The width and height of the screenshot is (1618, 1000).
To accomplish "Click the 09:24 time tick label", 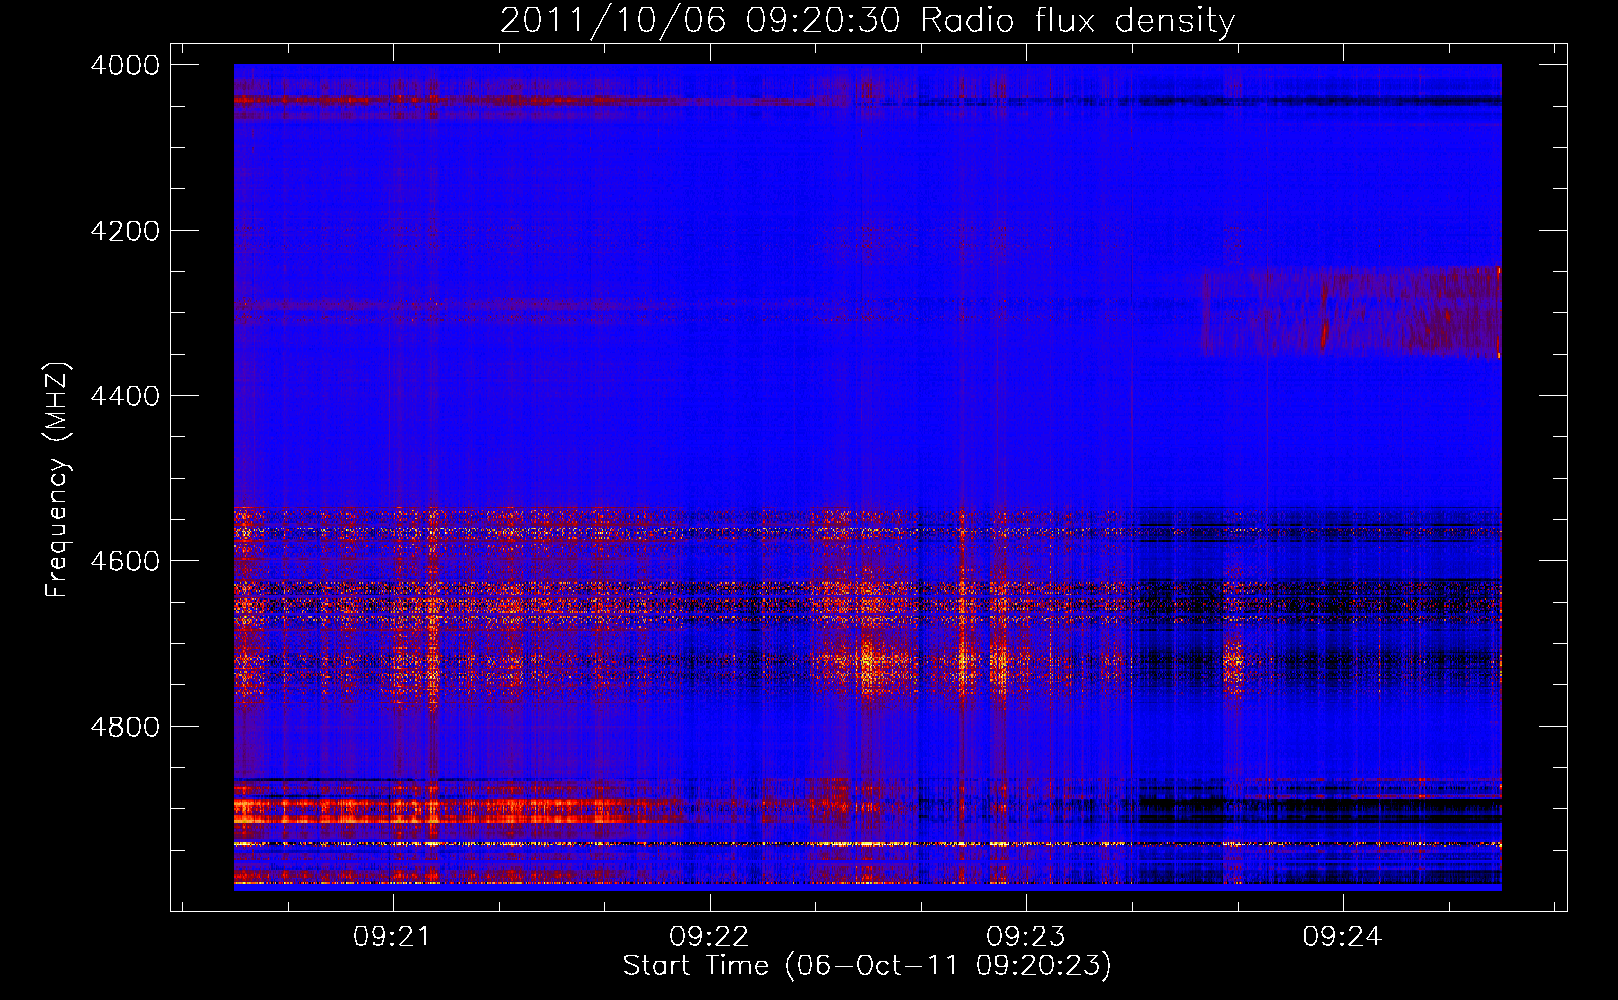I will (x=1342, y=937).
